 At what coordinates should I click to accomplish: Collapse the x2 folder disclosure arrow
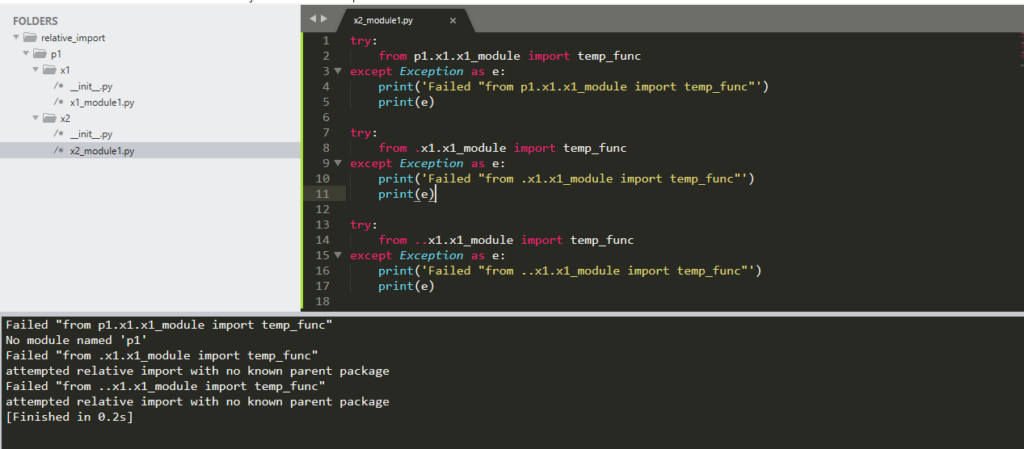tap(36, 118)
